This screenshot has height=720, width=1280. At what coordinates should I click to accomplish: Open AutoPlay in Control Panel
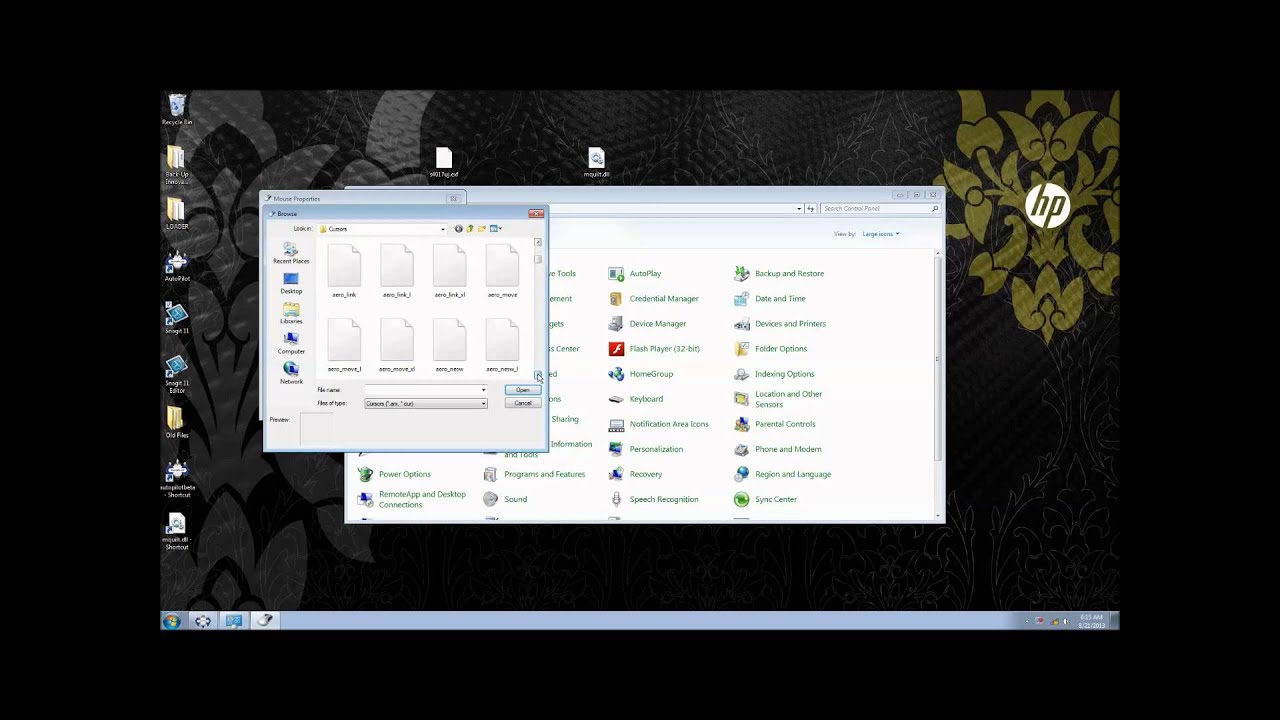point(635,273)
